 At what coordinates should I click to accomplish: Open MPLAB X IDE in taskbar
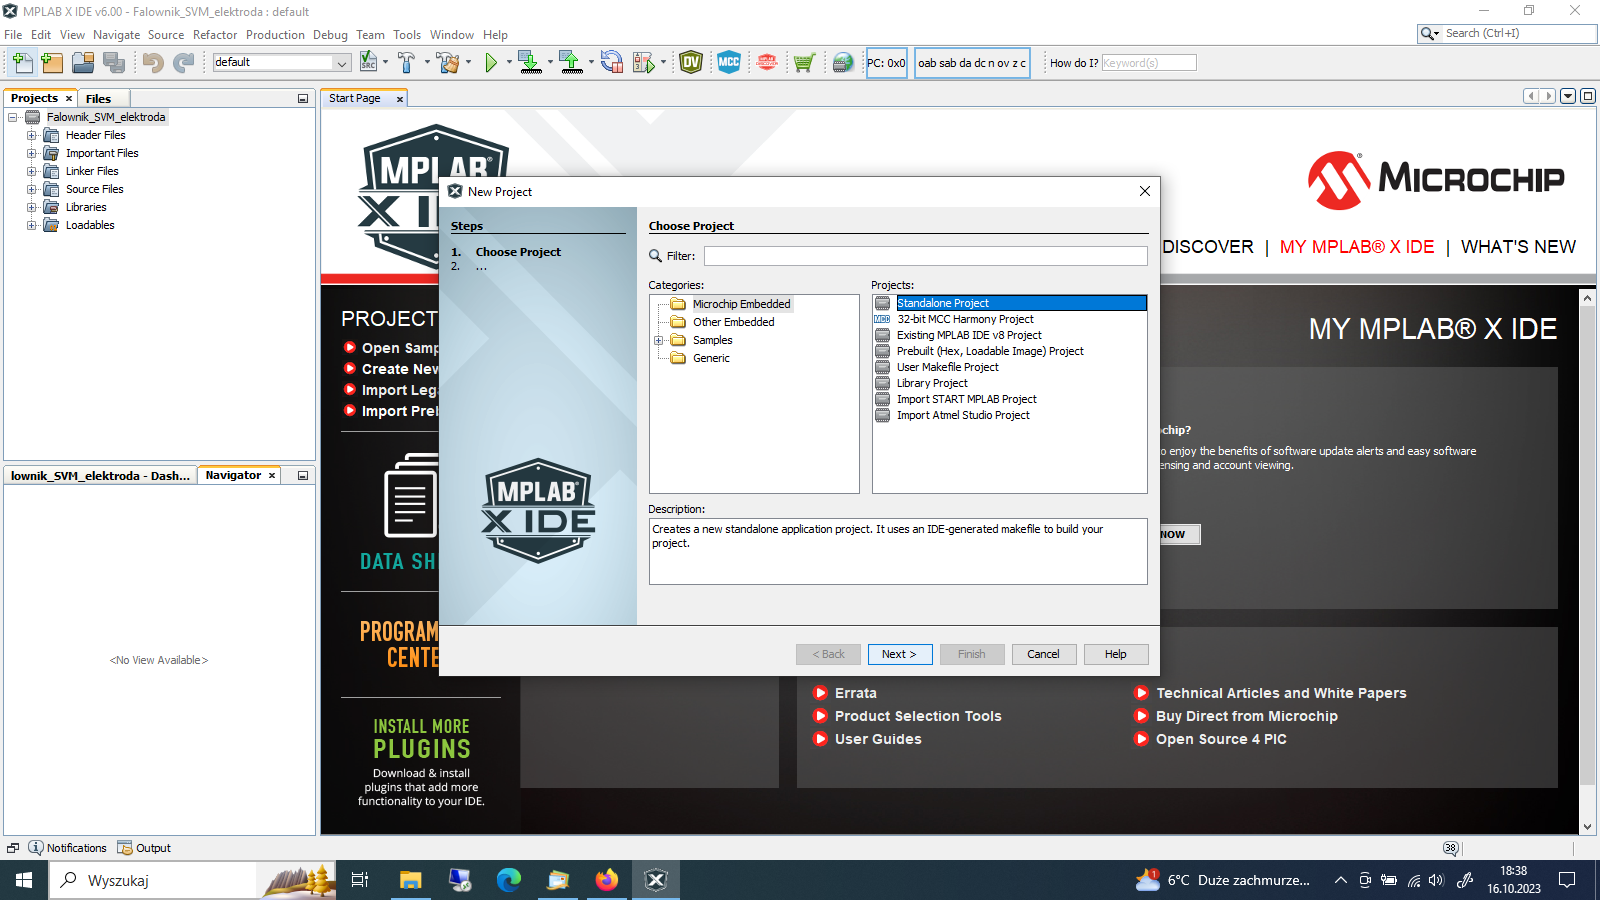656,880
